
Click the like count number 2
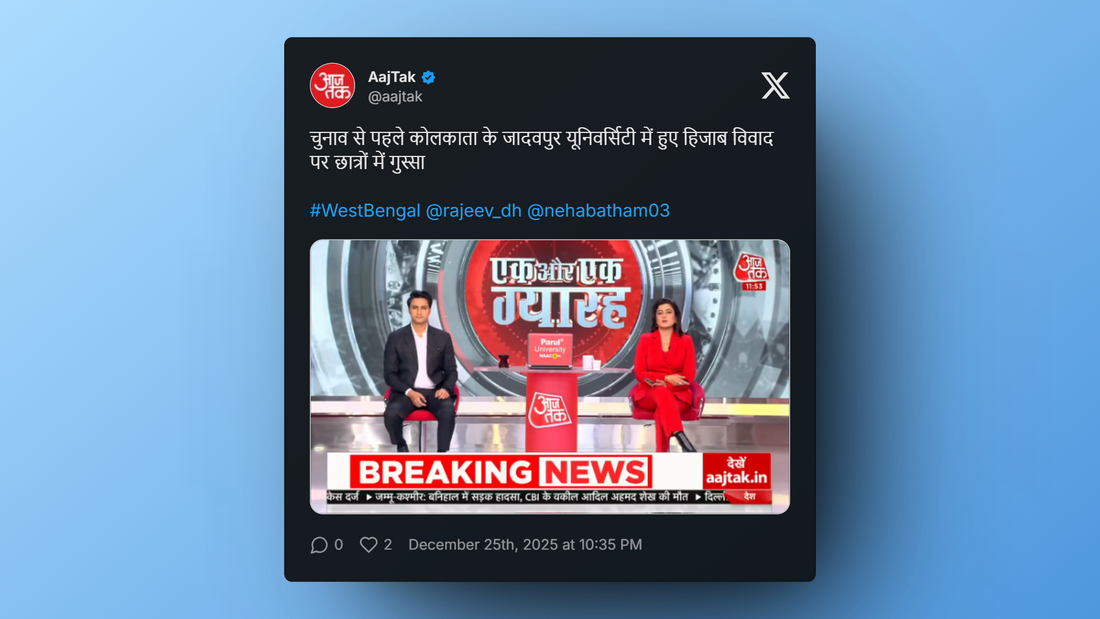click(388, 545)
